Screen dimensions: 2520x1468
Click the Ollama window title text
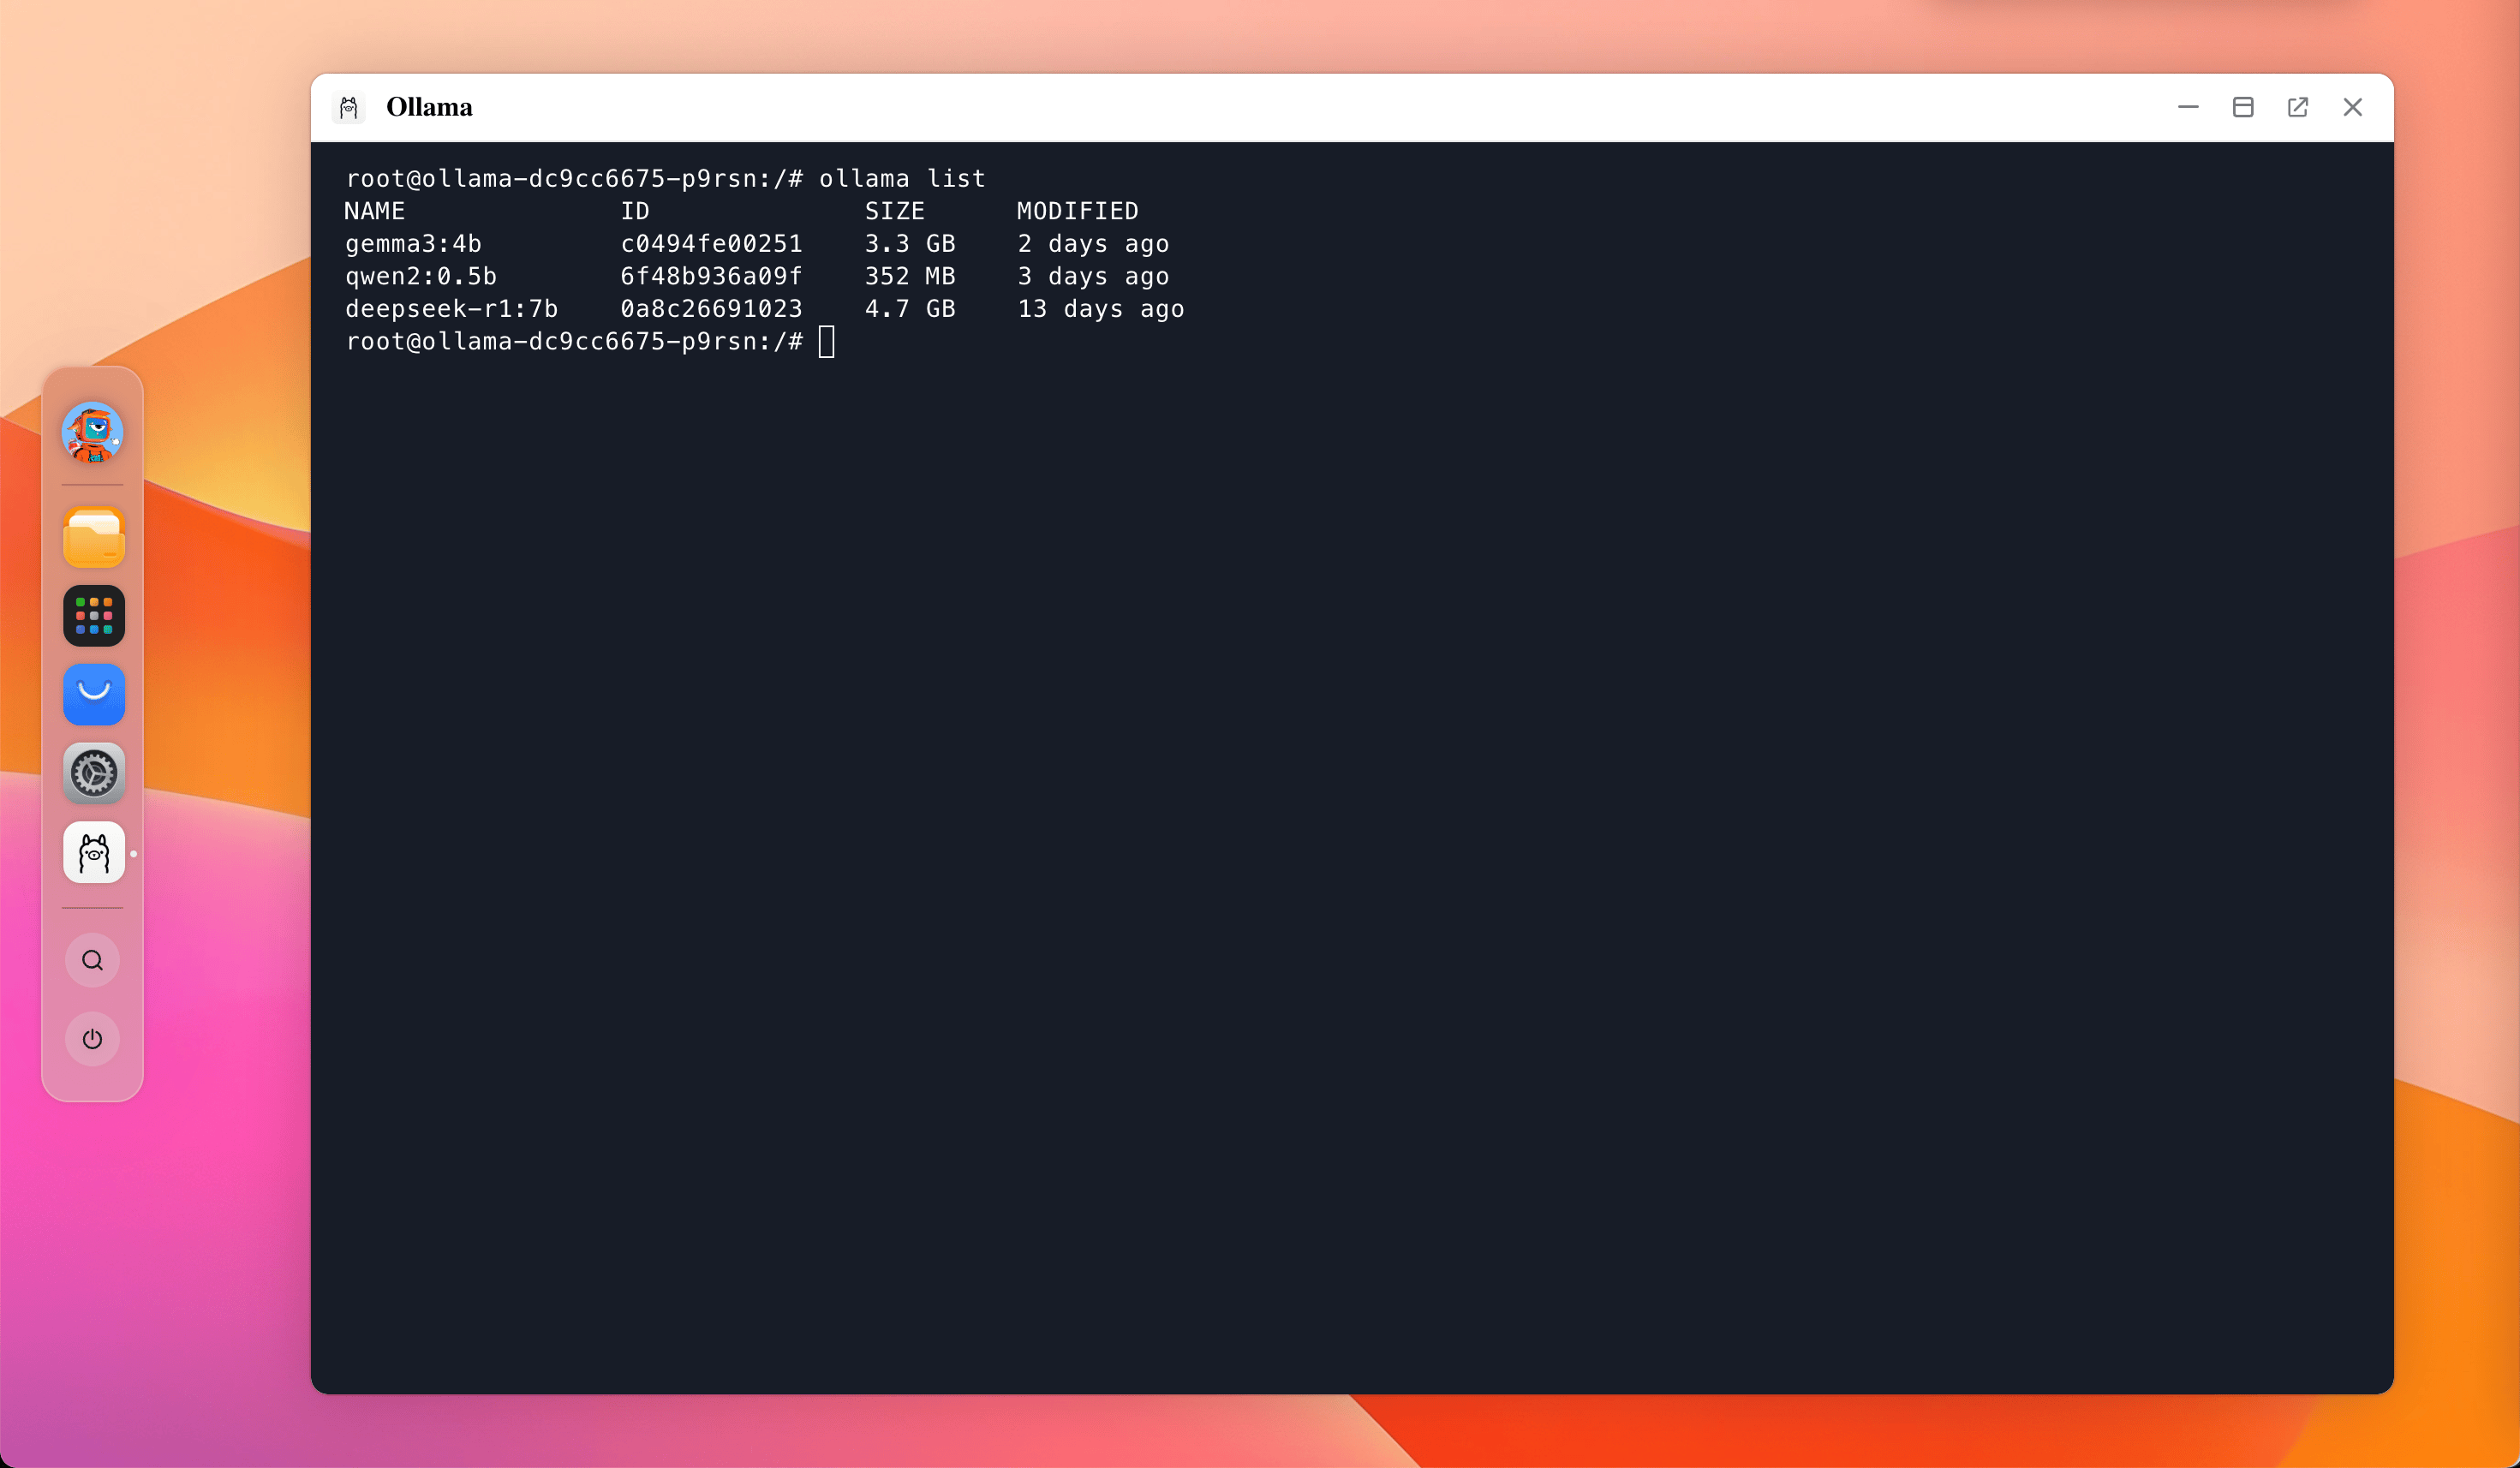click(x=429, y=107)
